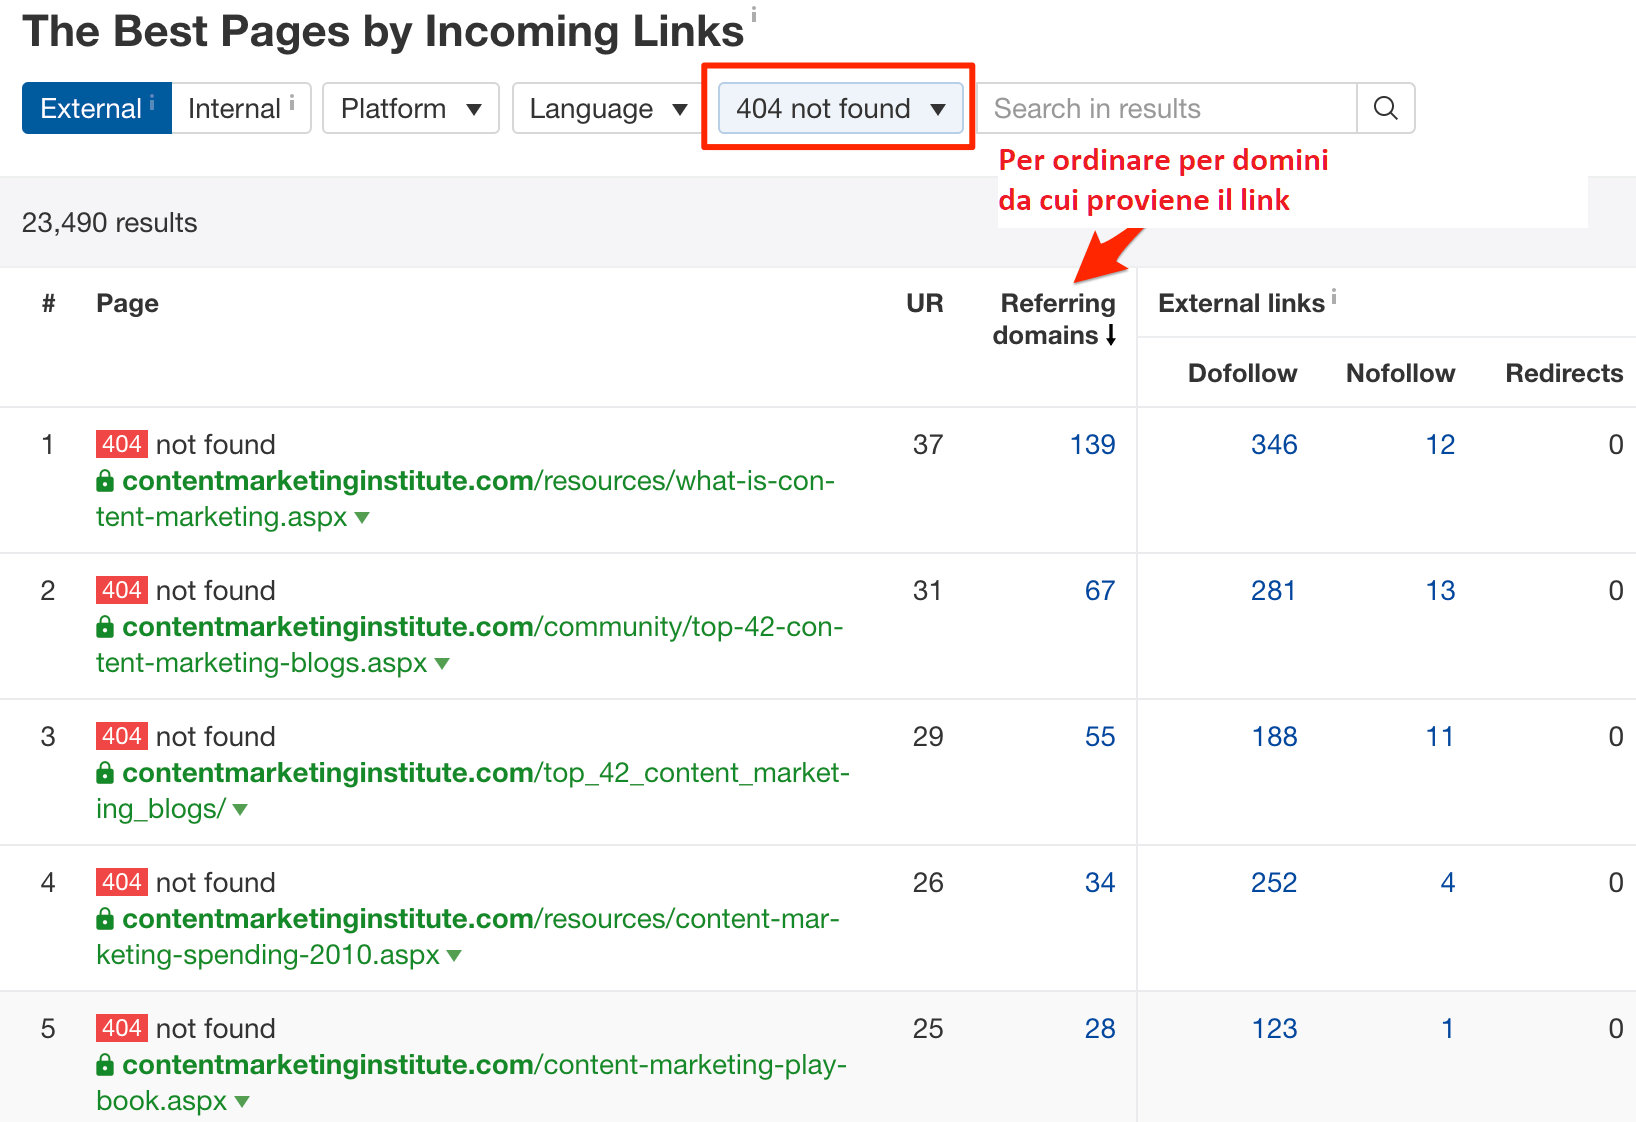Open the Platform dropdown

[411, 108]
